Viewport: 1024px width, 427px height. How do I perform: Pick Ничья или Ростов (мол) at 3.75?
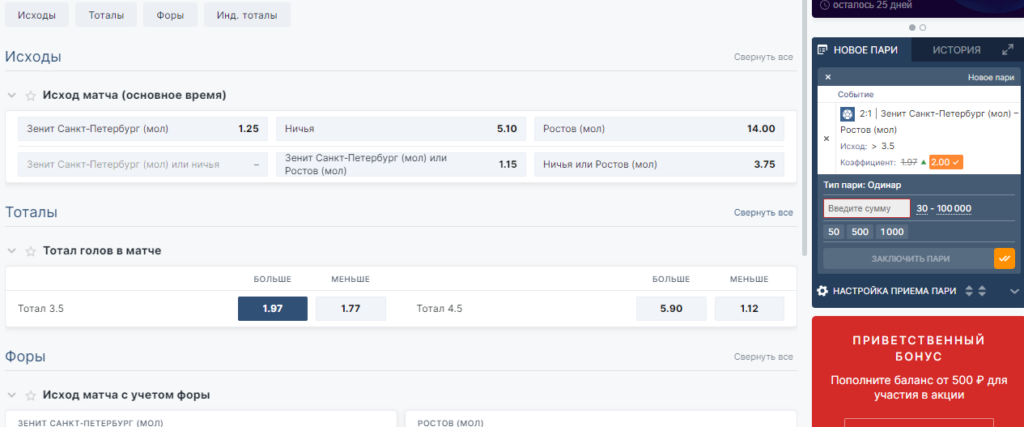click(659, 165)
